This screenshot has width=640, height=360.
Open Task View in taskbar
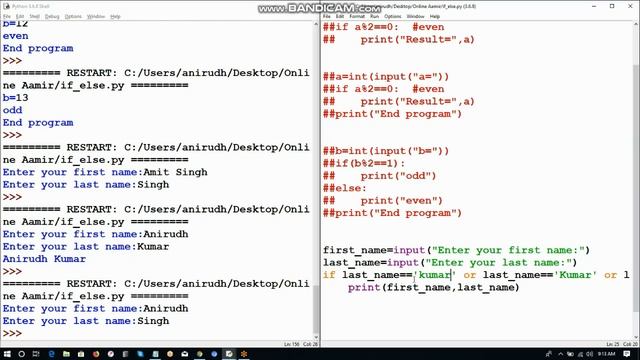tap(36, 354)
